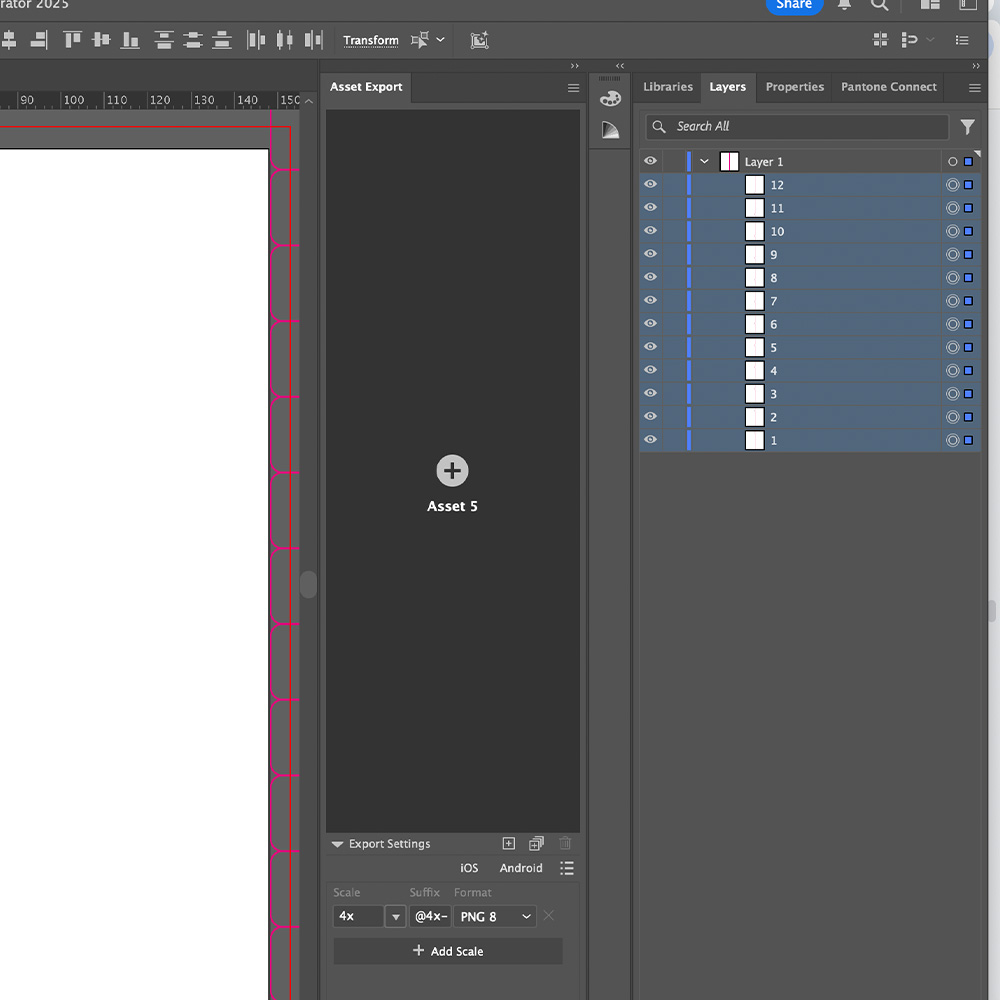
Task: Open the Pantone Connect tab
Action: click(888, 87)
